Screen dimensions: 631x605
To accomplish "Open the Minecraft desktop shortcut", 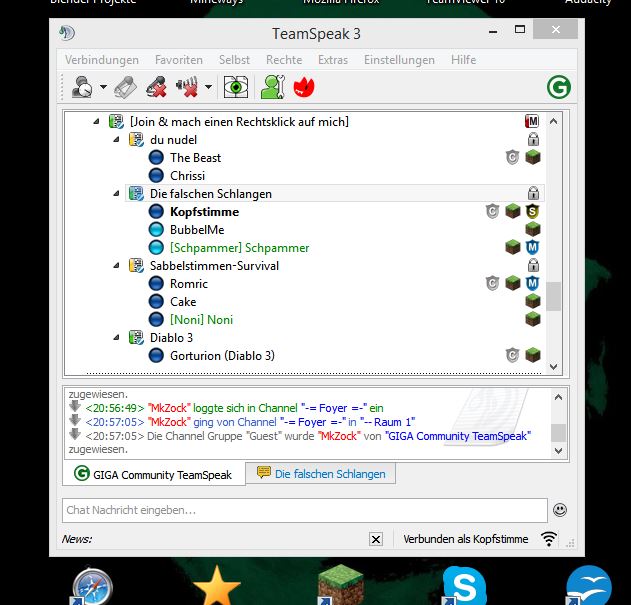I will (x=340, y=585).
